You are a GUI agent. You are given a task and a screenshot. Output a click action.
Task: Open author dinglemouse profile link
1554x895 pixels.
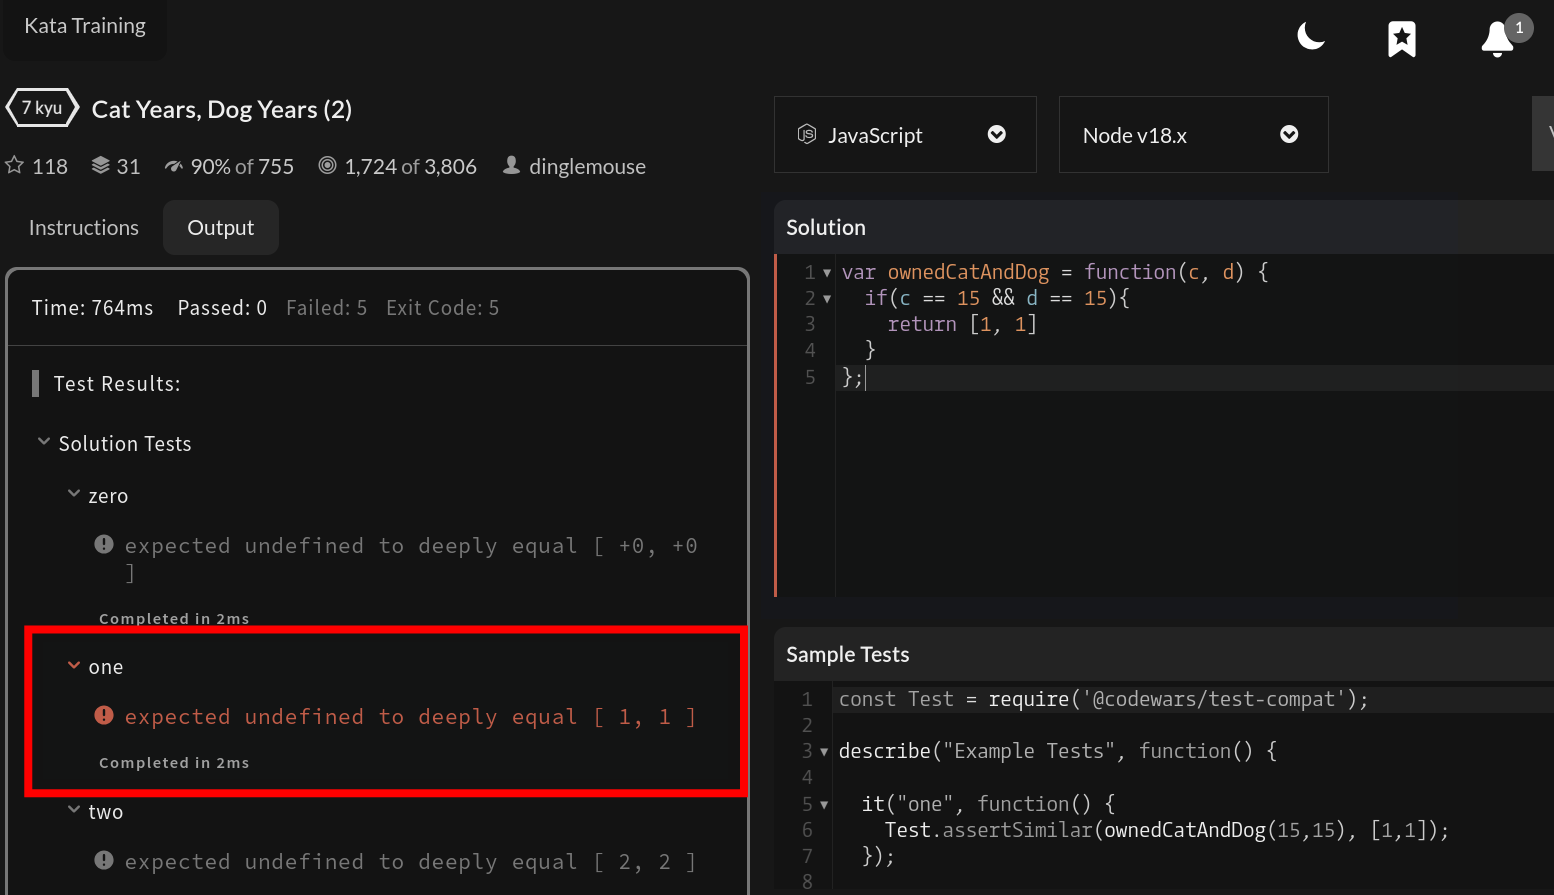pyautogui.click(x=587, y=166)
